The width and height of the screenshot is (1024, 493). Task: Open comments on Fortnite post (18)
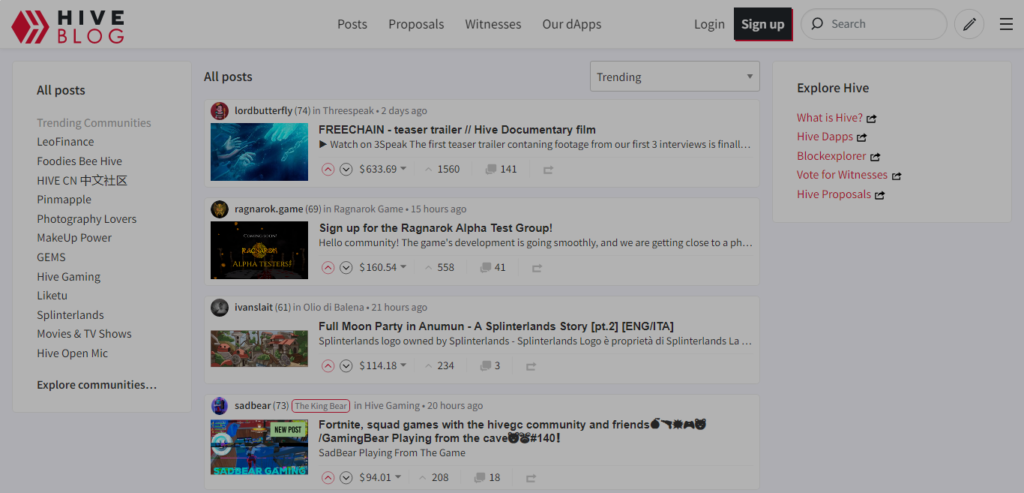tap(487, 477)
